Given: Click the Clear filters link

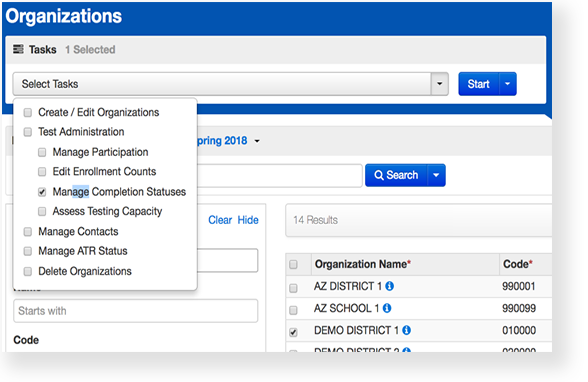Looking at the screenshot, I should click(220, 220).
